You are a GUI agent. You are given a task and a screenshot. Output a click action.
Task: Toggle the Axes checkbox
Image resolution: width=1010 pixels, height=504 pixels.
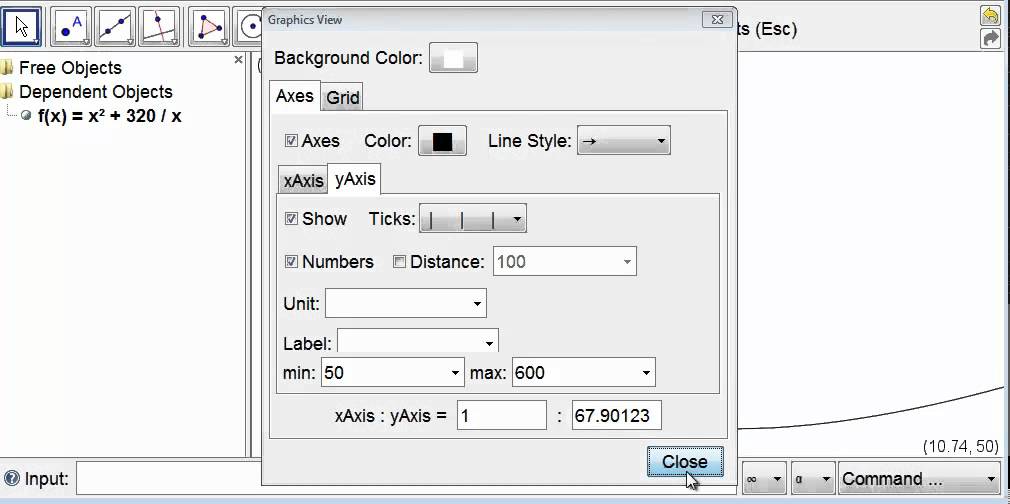(292, 141)
